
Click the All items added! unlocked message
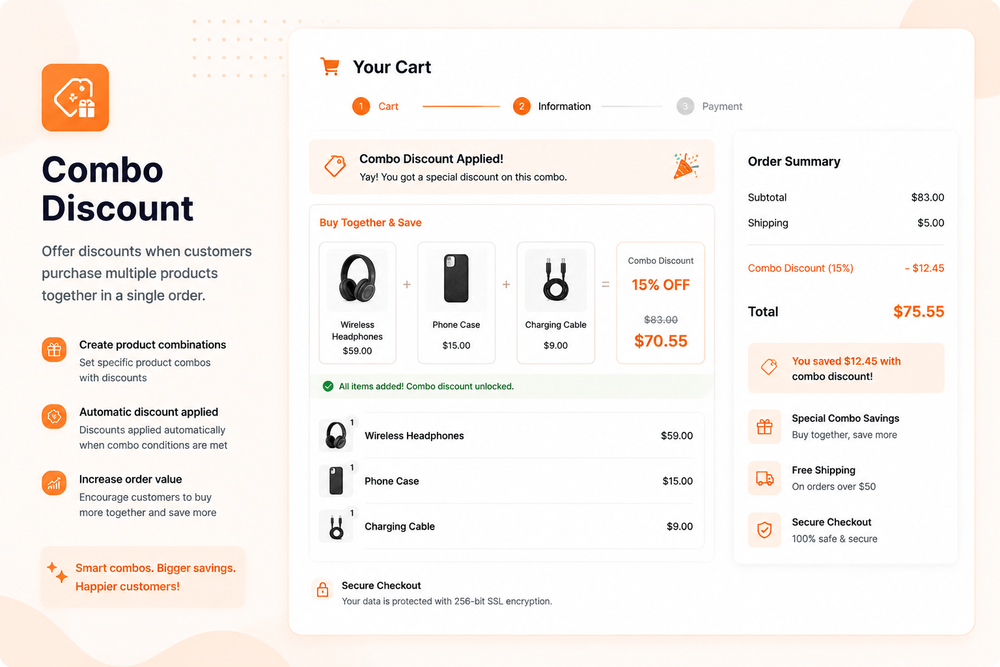[426, 386]
